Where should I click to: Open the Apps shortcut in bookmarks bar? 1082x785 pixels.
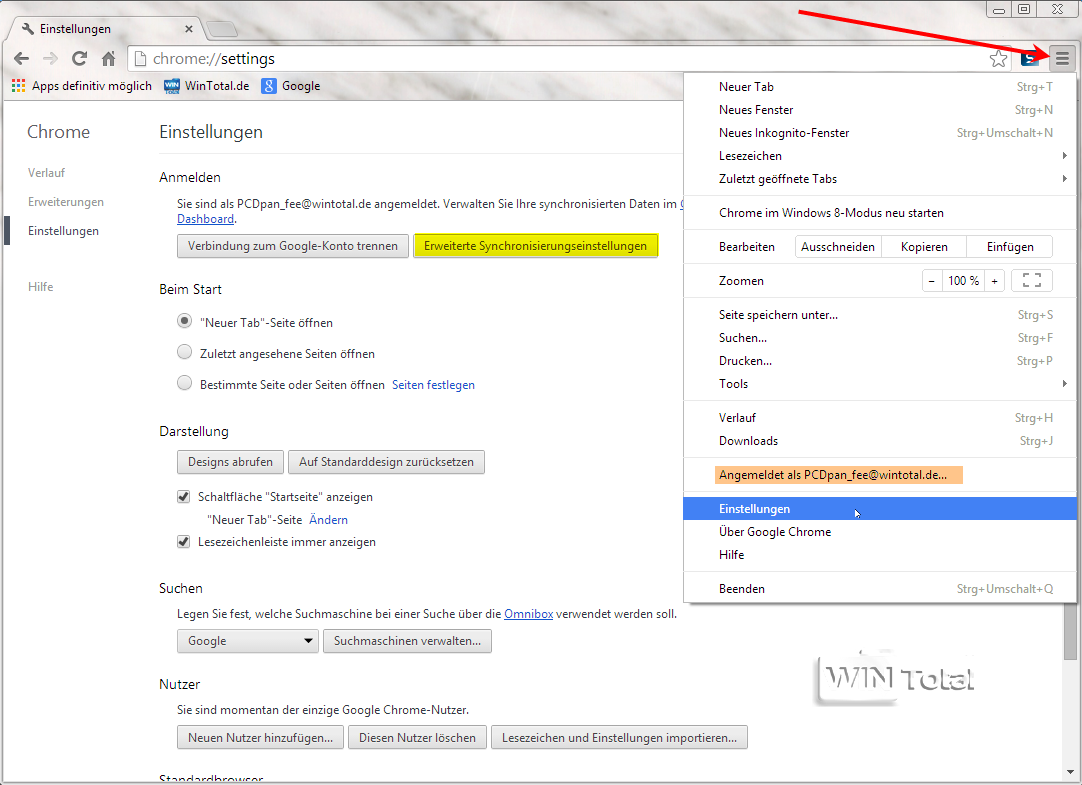point(81,86)
